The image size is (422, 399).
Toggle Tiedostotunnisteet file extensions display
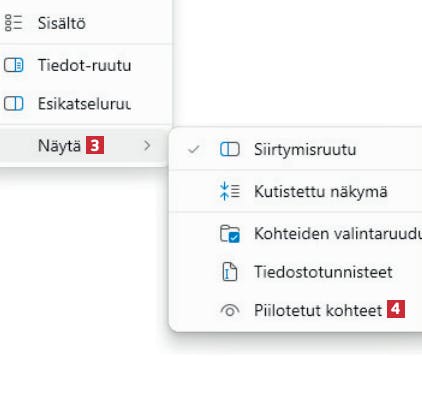(x=295, y=272)
